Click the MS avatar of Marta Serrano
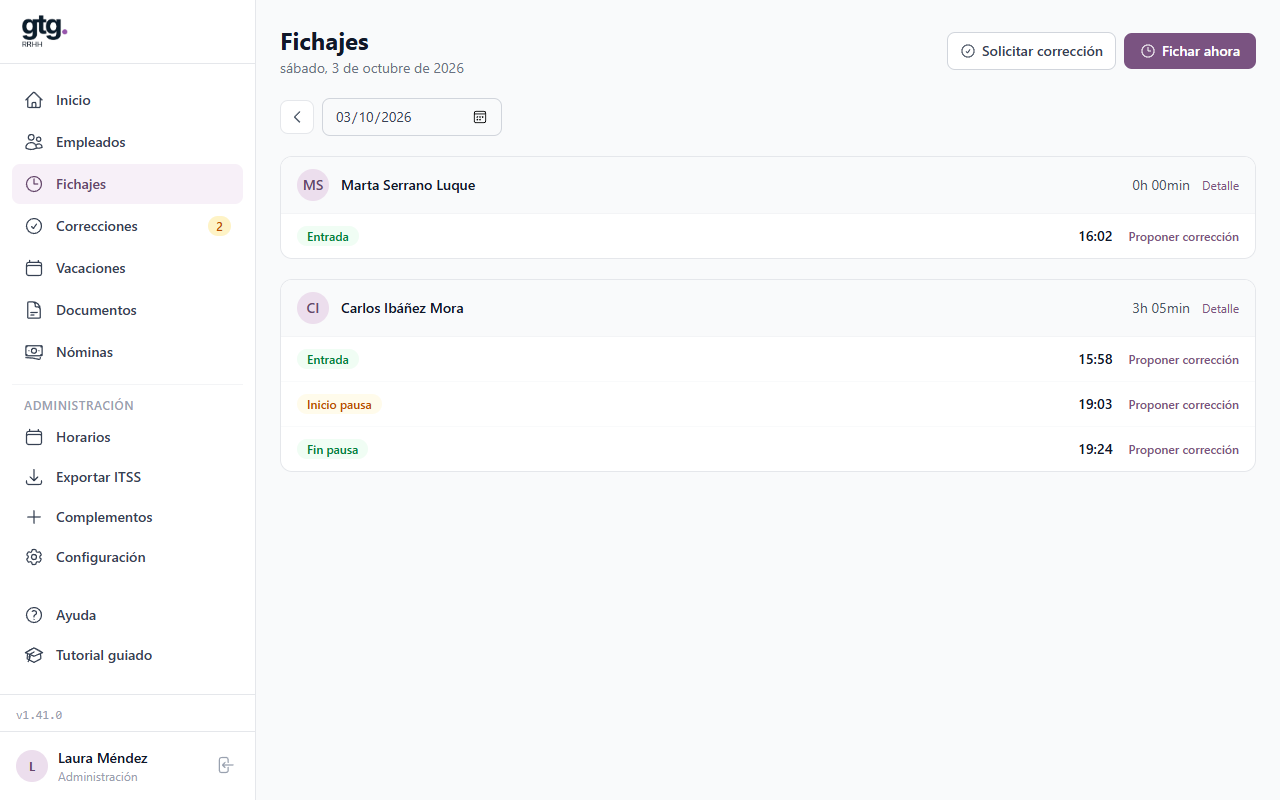1280x800 pixels. pyautogui.click(x=313, y=185)
